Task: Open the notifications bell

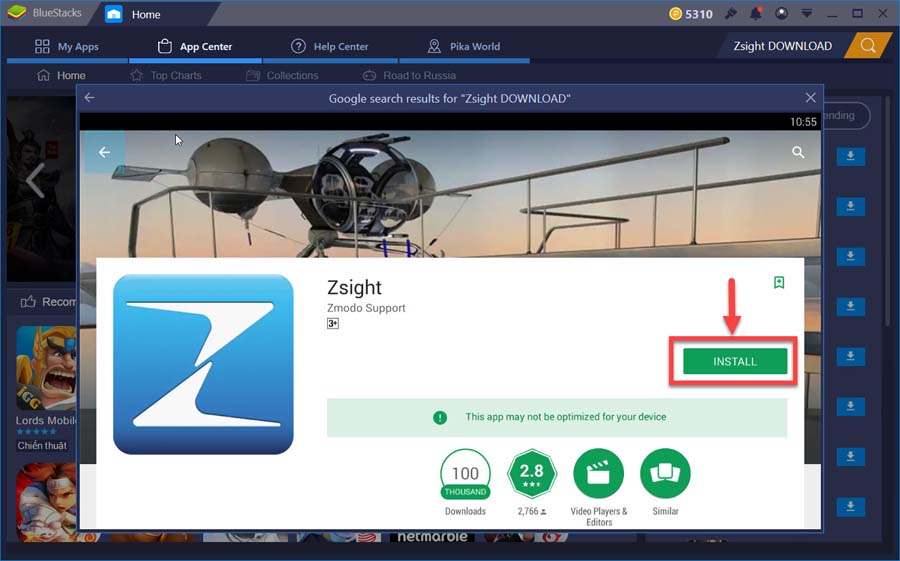Action: click(x=756, y=13)
